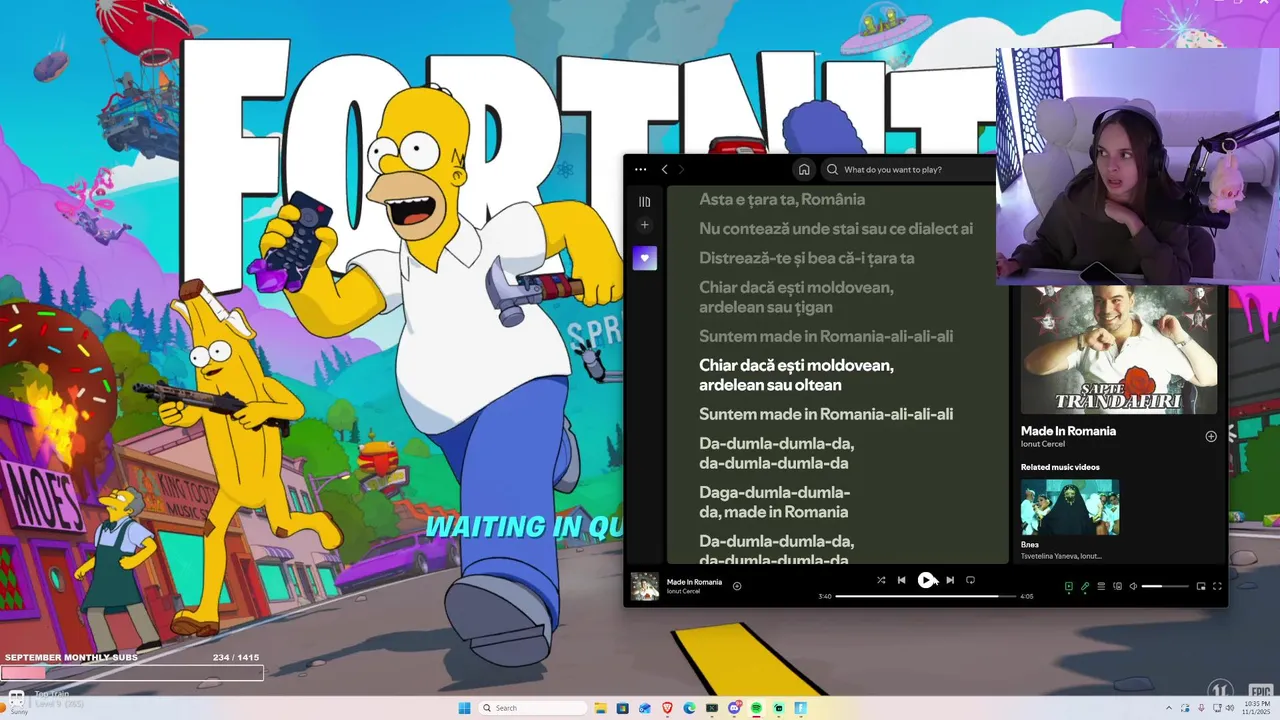The image size is (1280, 720).
Task: Go back in Spotify navigation
Action: click(x=665, y=169)
